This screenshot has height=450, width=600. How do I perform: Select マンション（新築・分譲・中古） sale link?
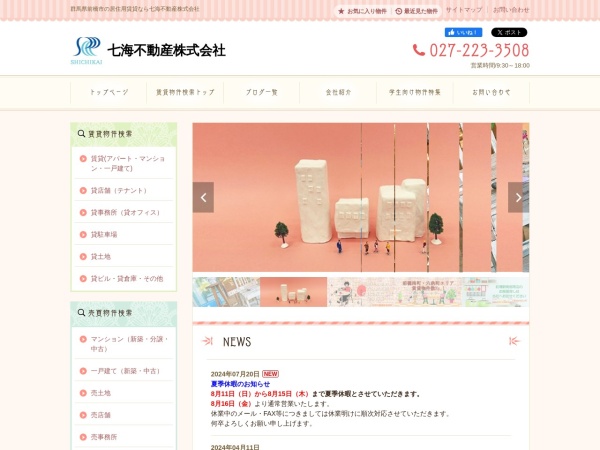click(x=124, y=344)
